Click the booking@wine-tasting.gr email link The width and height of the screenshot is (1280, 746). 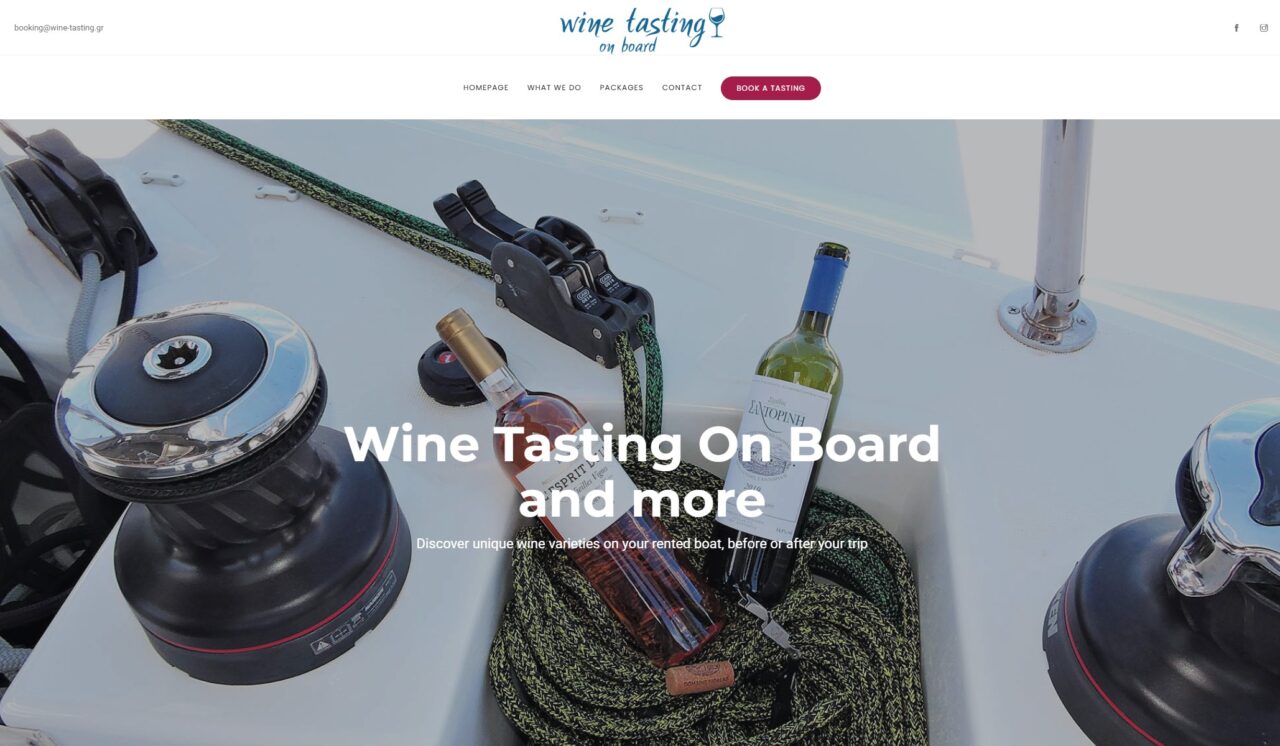(x=59, y=28)
